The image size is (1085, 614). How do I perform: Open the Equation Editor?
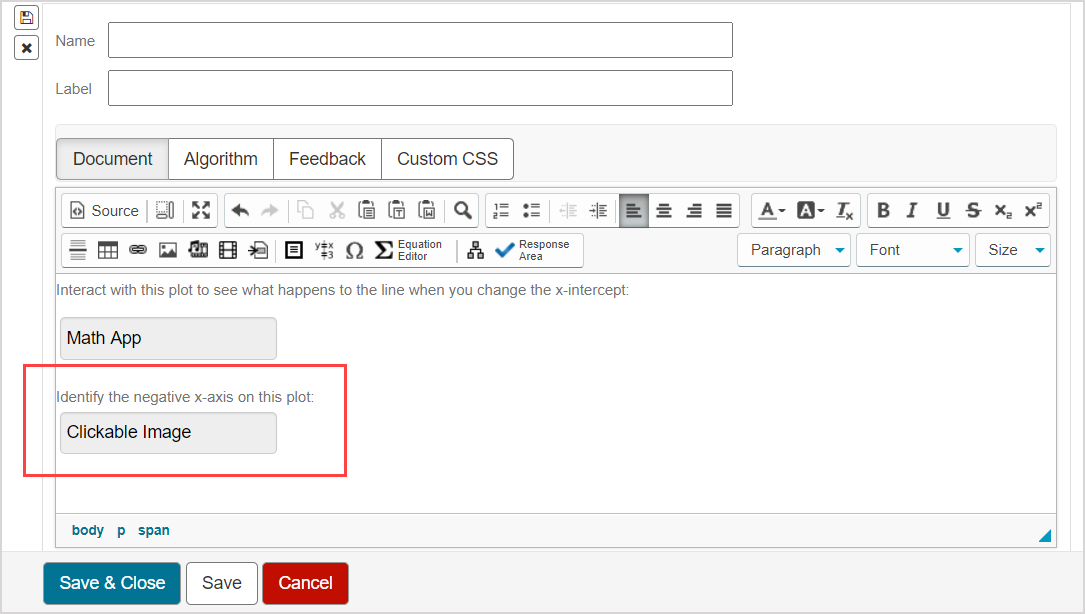tap(408, 250)
